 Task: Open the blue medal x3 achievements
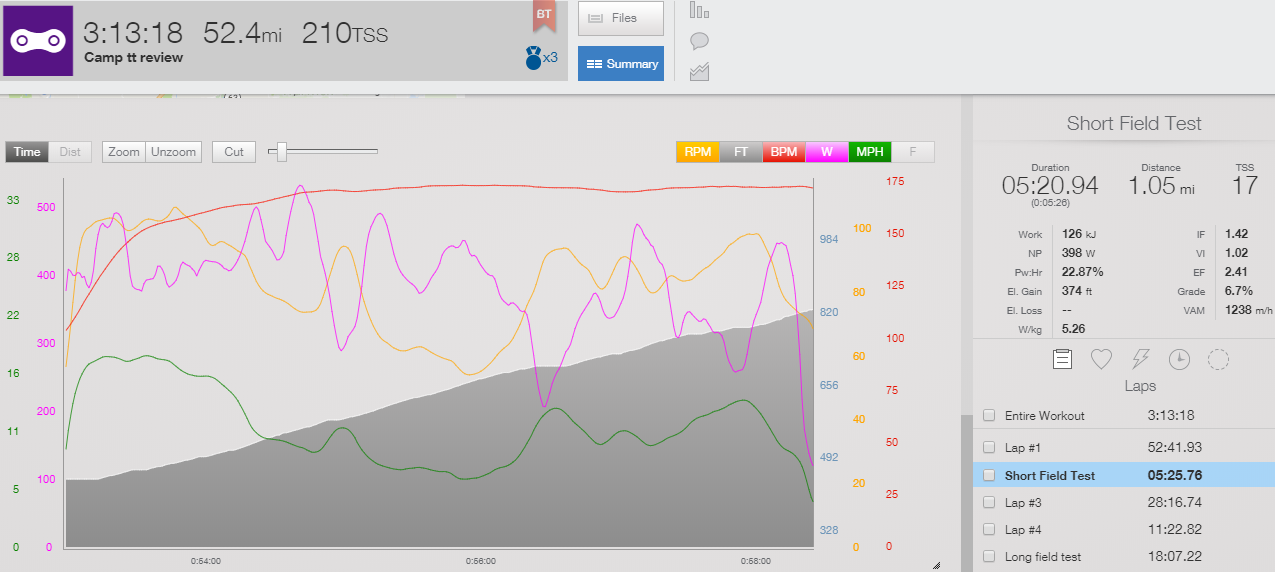coord(541,58)
